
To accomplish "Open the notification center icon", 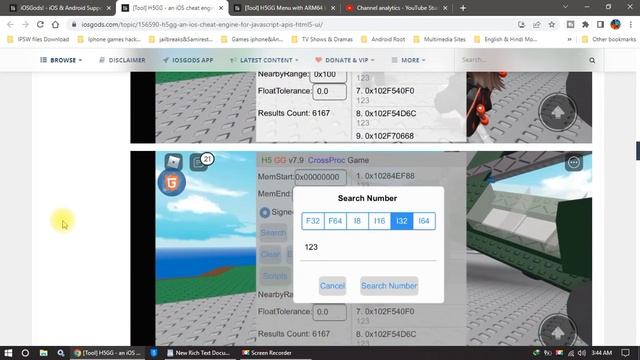I will click(x=625, y=353).
